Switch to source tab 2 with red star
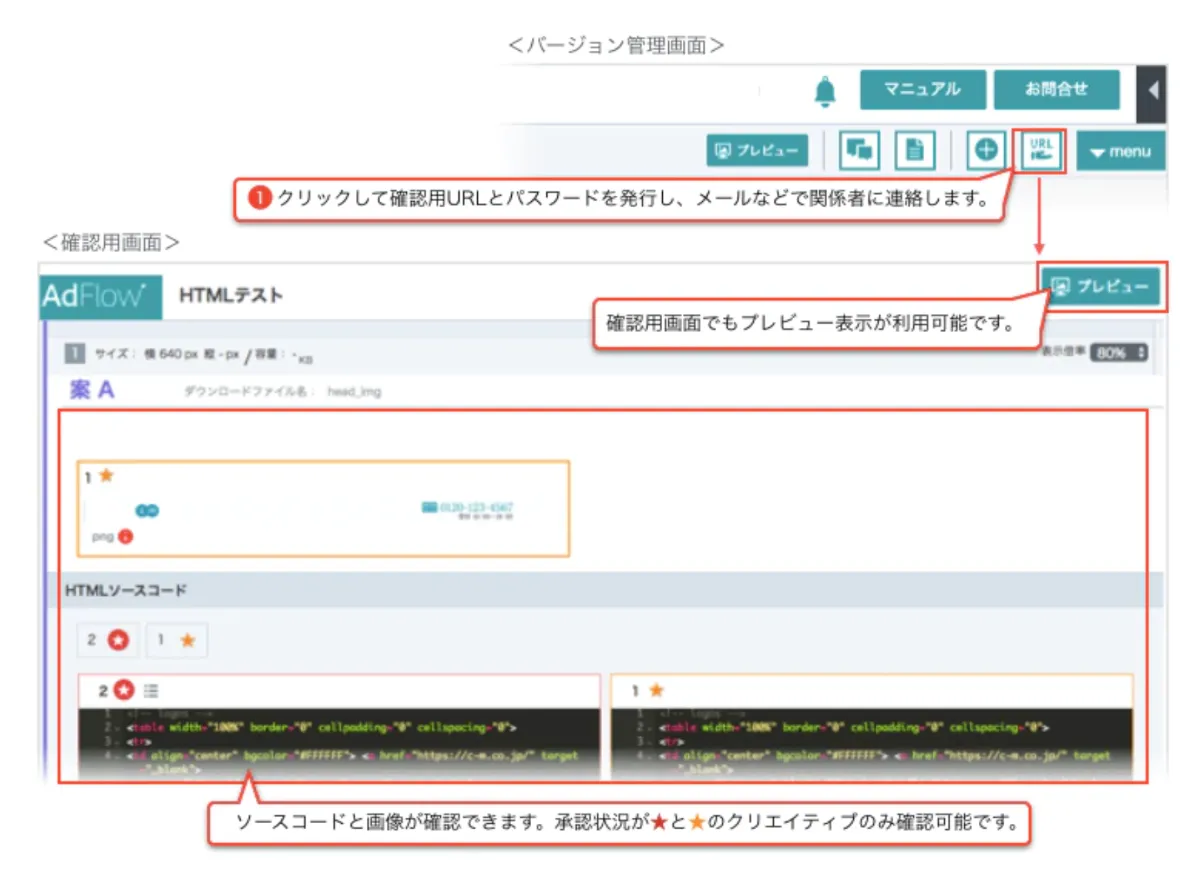Screen dimensions: 1200x888 pos(108,641)
